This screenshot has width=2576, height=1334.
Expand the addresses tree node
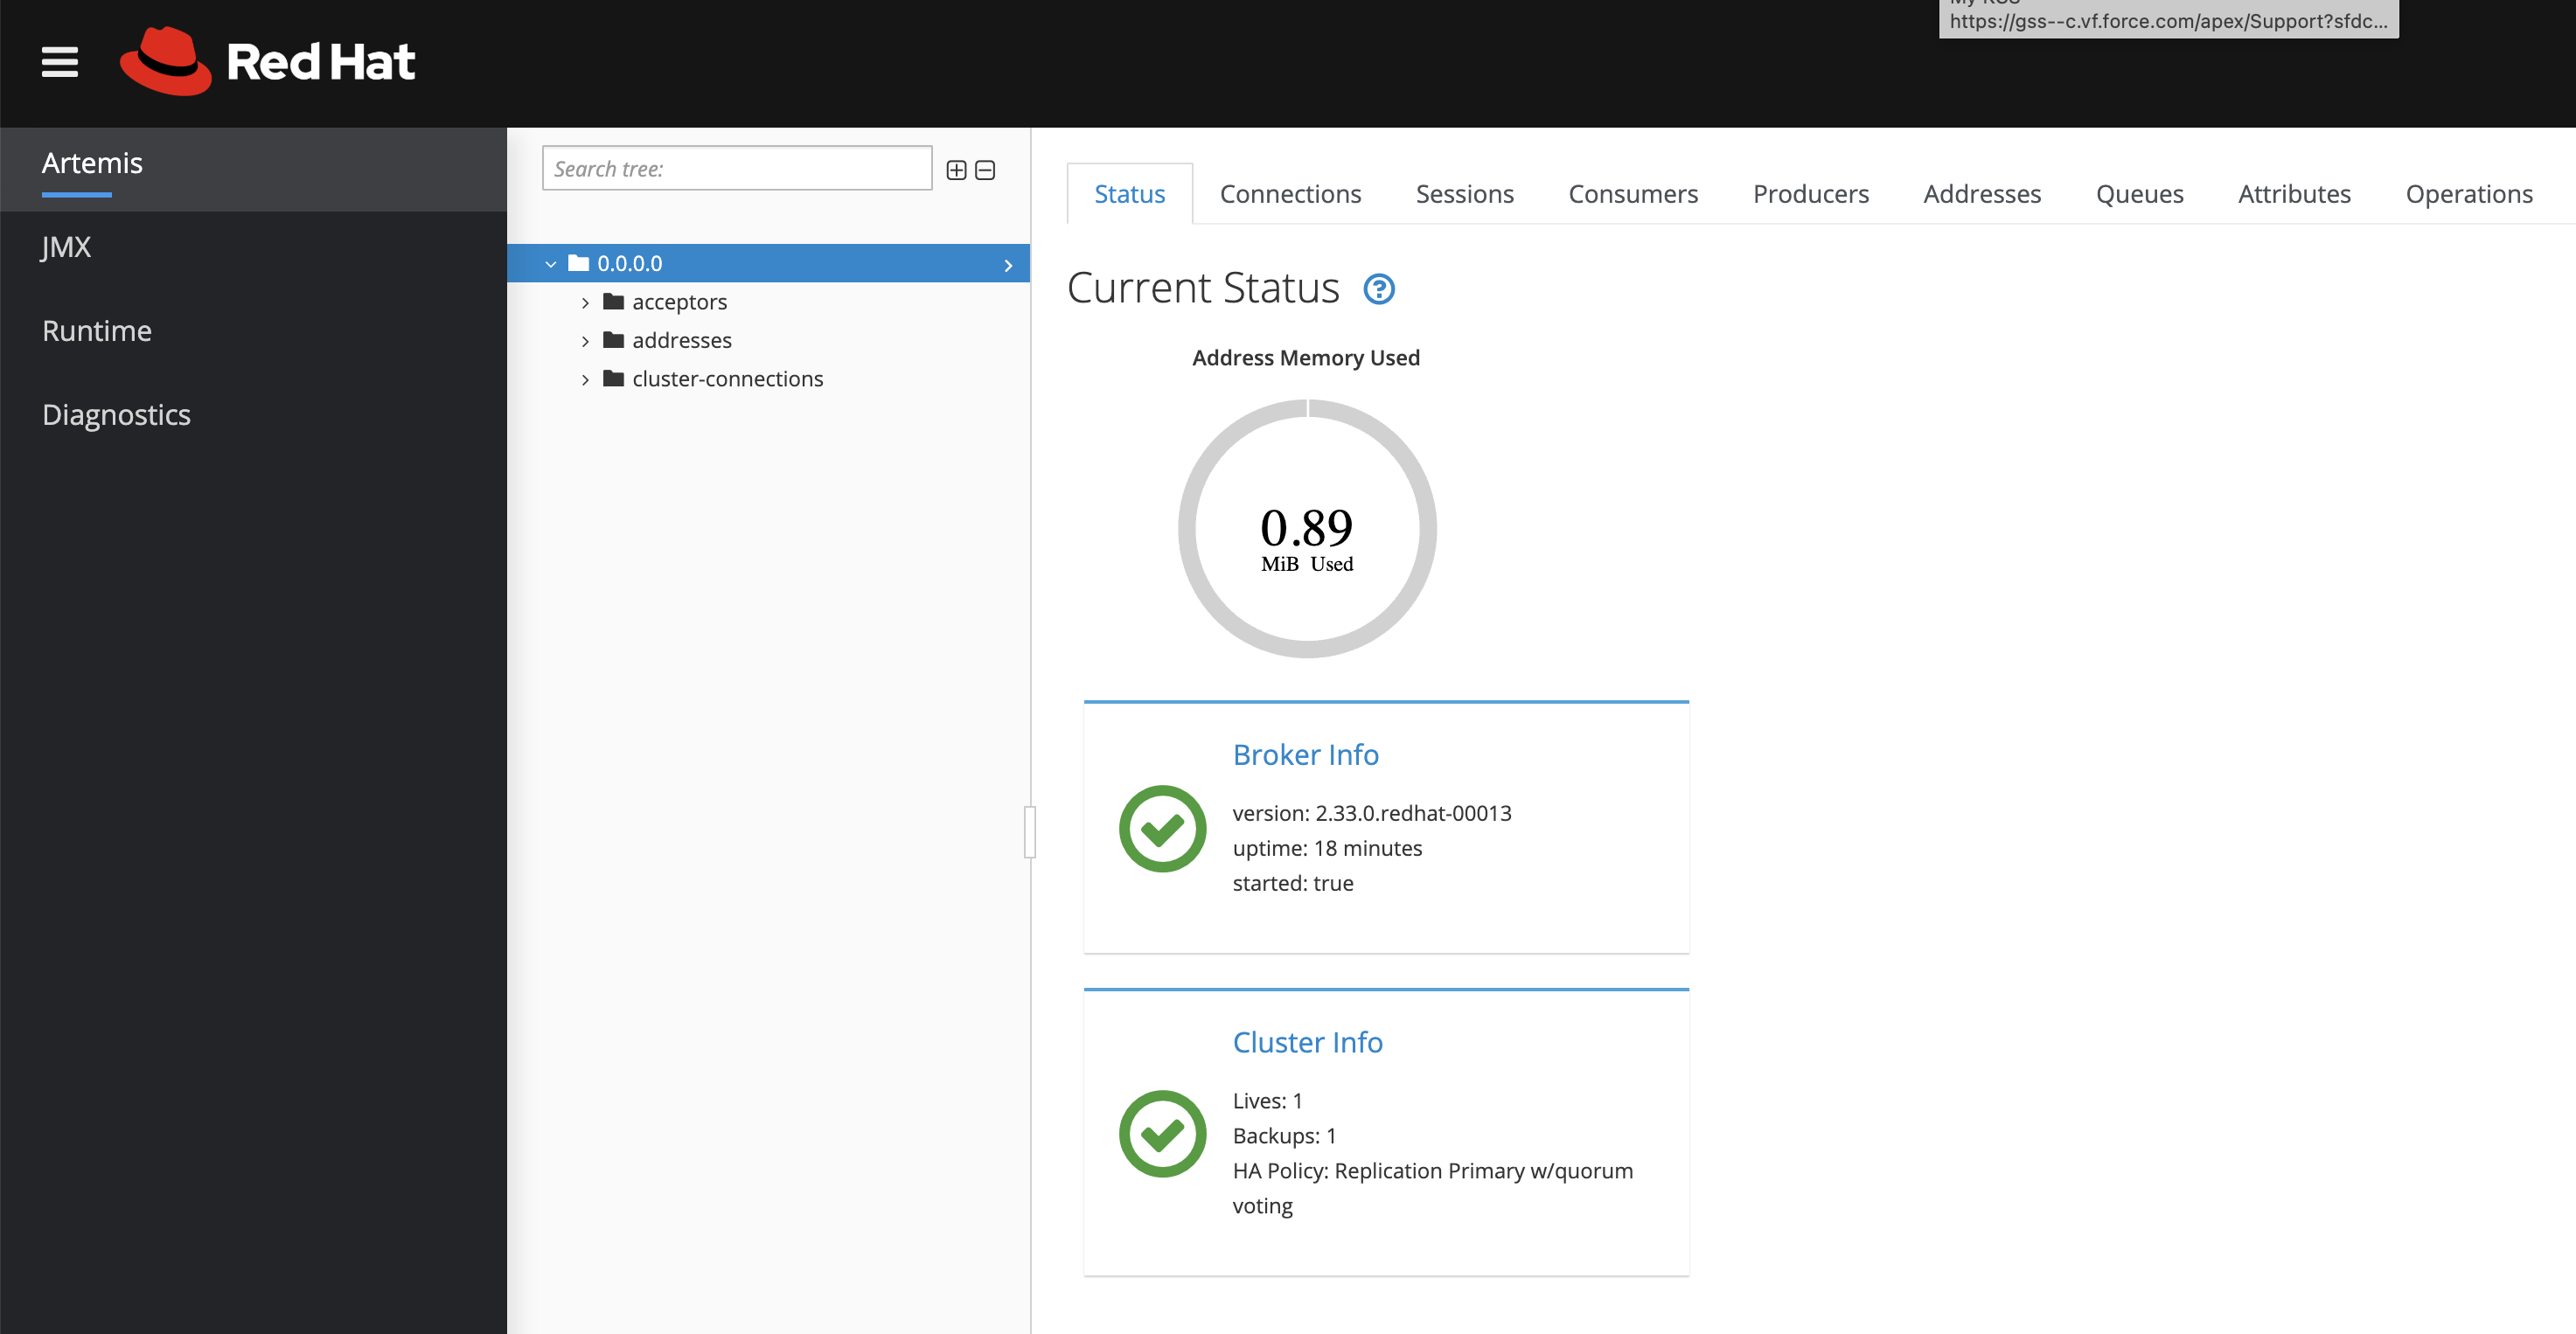pyautogui.click(x=585, y=341)
